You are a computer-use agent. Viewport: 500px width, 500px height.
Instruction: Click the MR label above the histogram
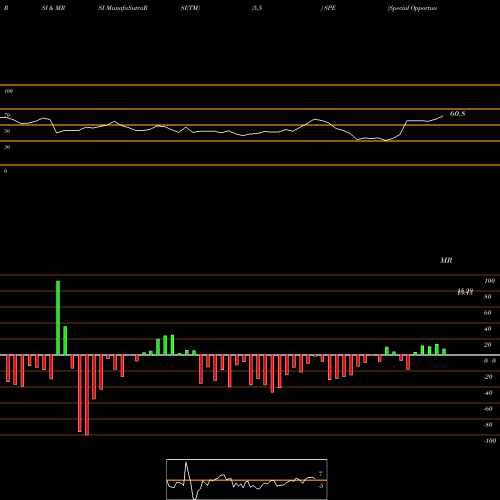tap(446, 260)
